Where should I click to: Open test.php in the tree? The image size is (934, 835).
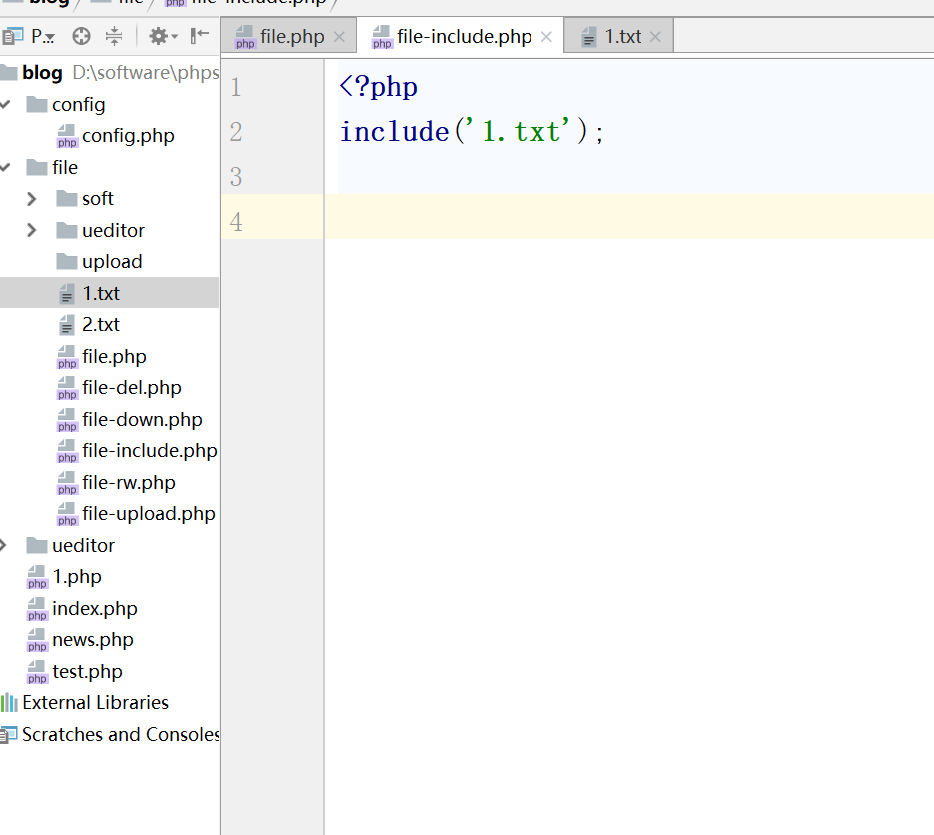87,672
